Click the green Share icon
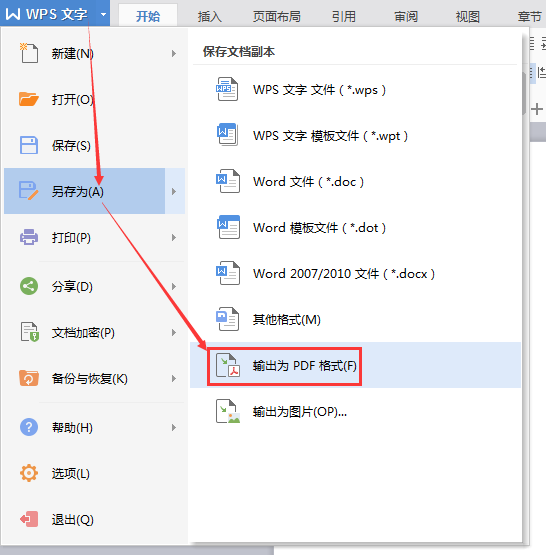 pyautogui.click(x=29, y=286)
